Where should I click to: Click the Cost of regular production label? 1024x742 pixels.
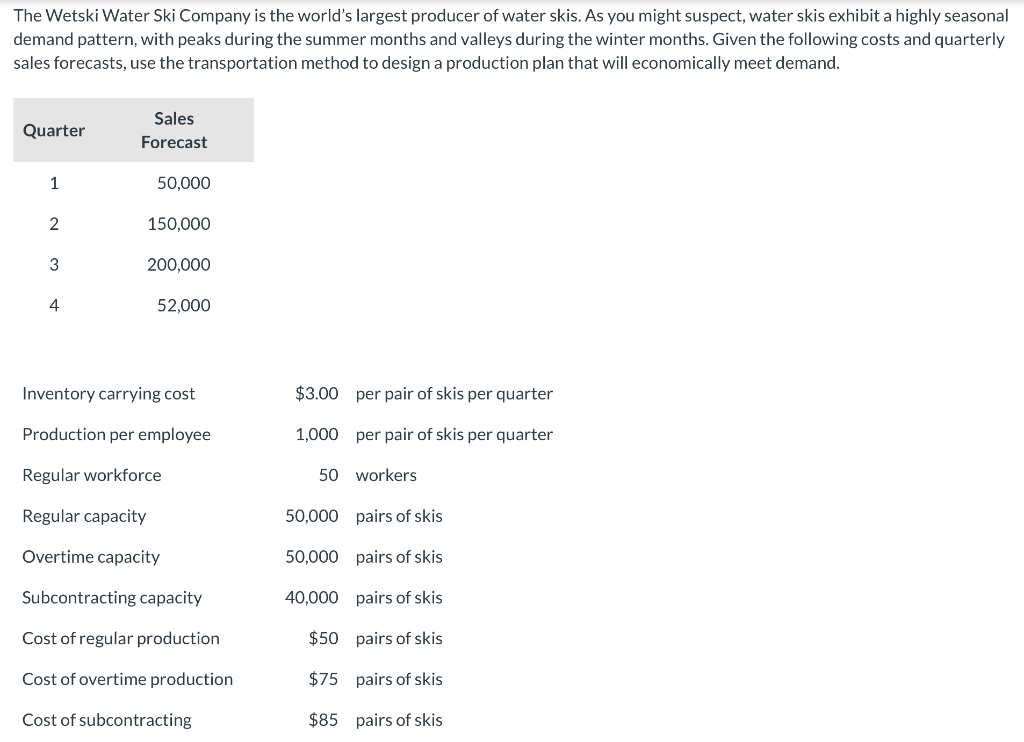coord(121,639)
